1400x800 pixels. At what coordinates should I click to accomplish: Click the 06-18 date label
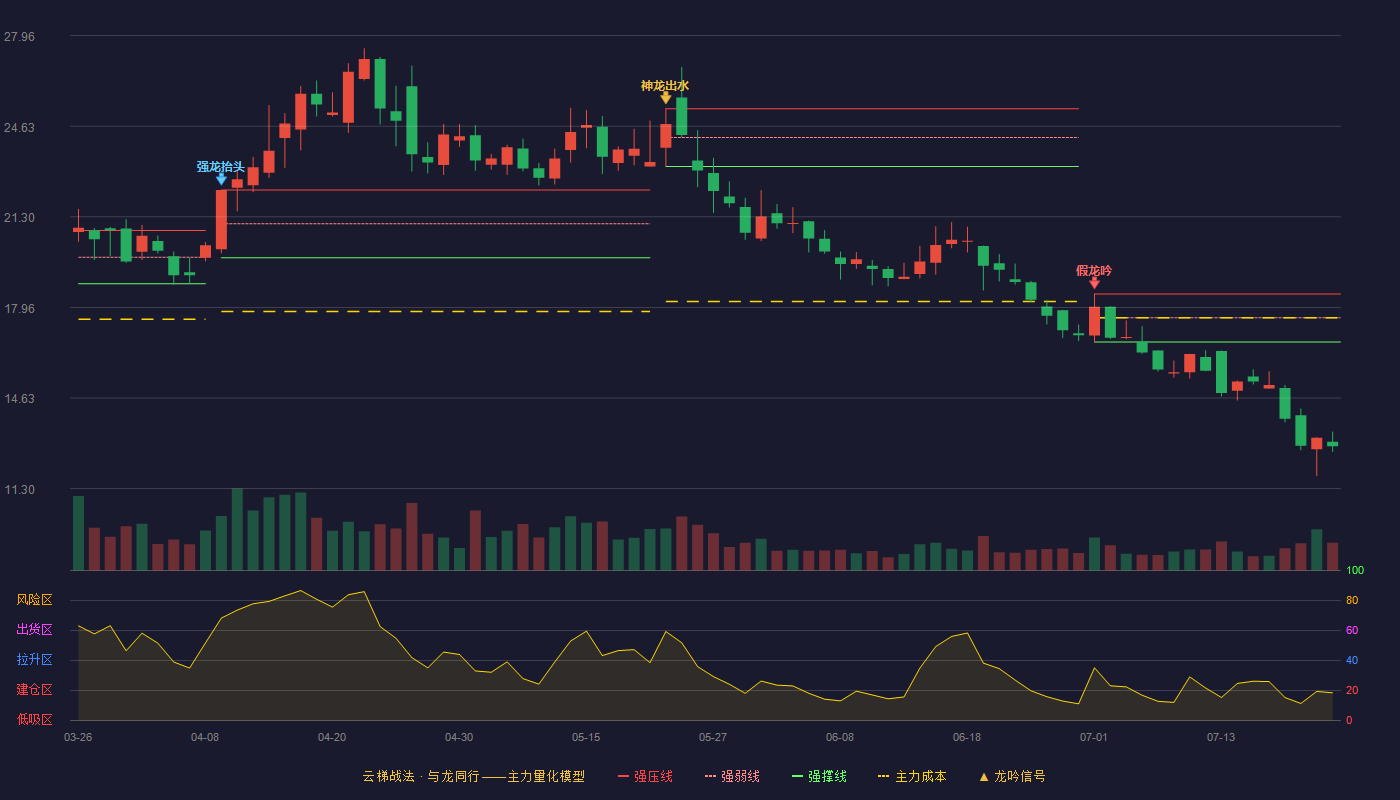tap(967, 737)
